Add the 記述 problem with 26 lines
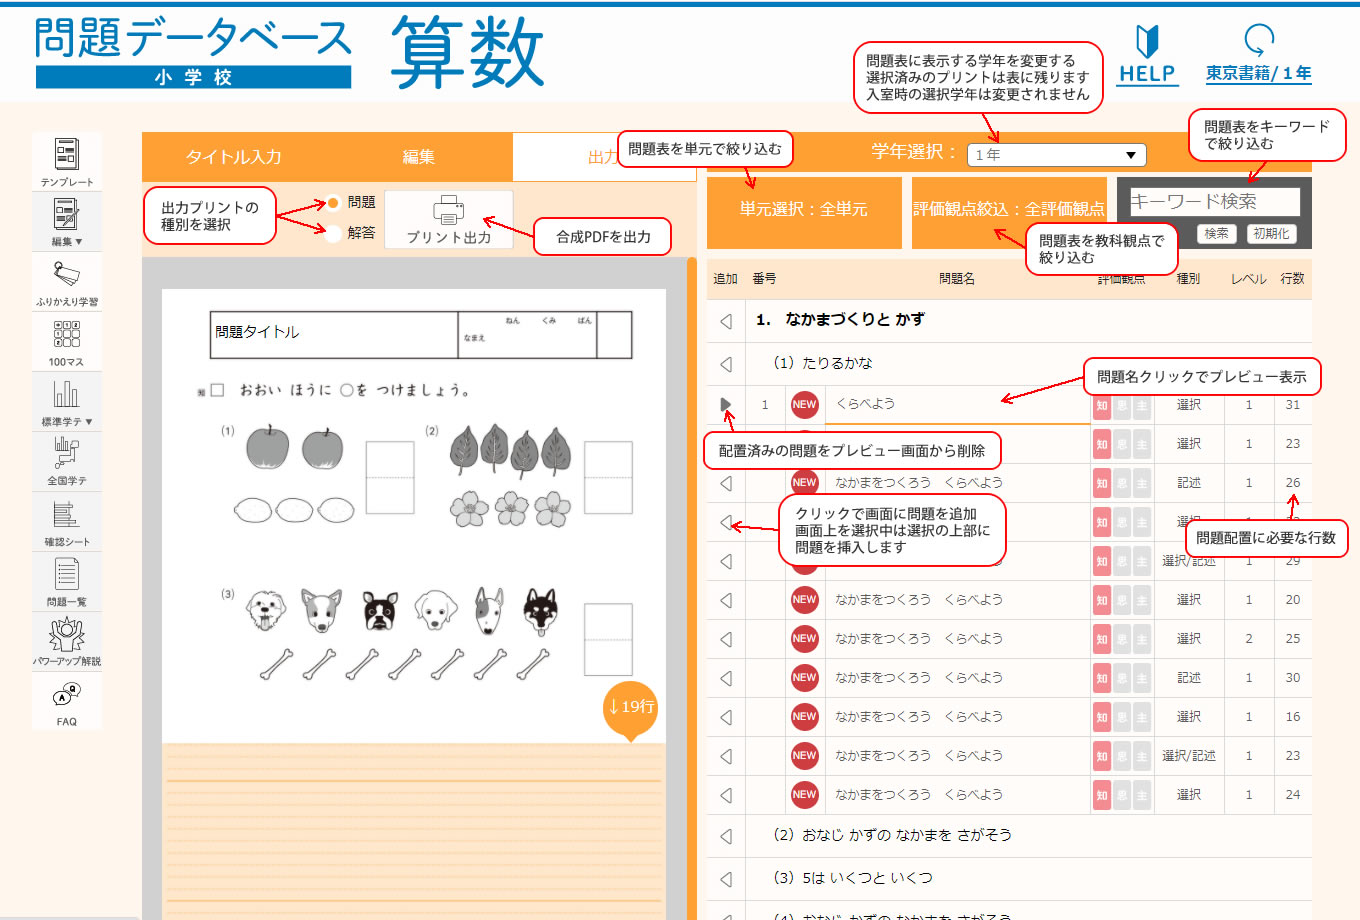Viewport: 1360px width, 920px height. pos(726,483)
